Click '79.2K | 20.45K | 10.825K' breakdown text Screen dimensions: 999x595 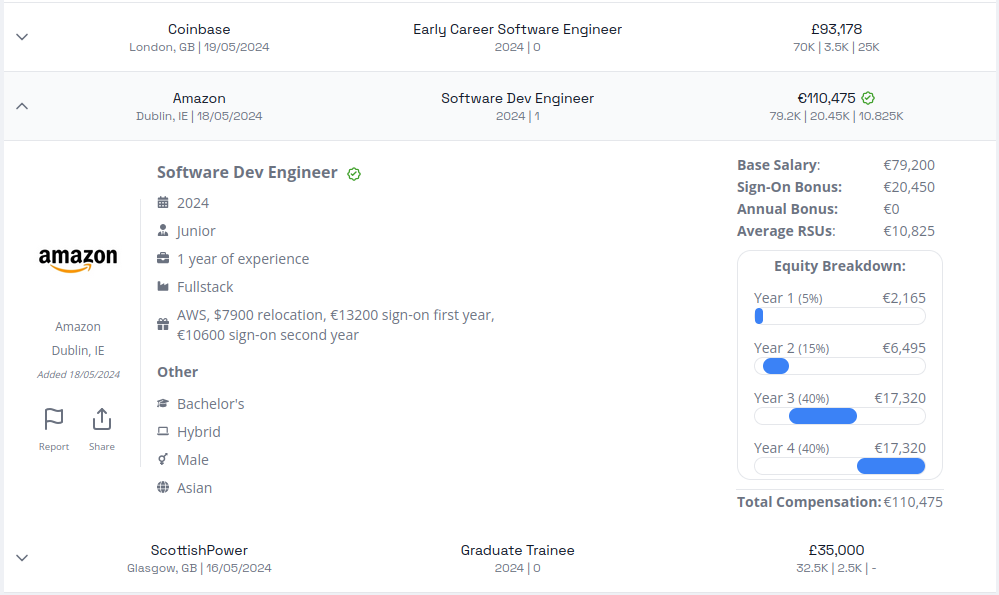[836, 116]
